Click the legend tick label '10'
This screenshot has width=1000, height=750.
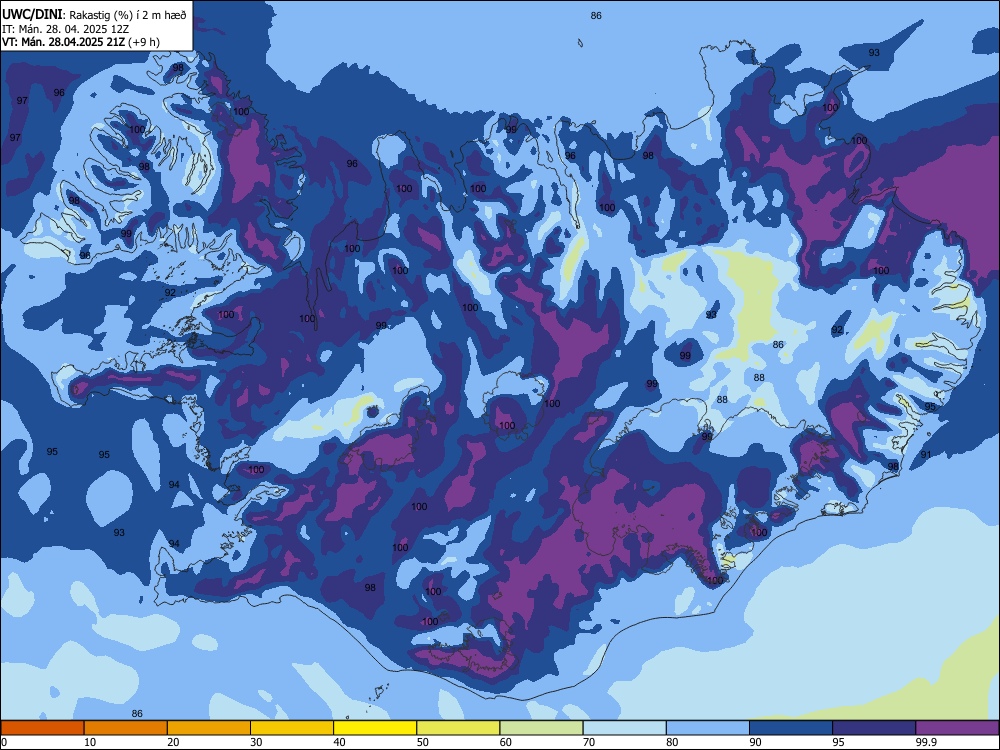(x=90, y=742)
